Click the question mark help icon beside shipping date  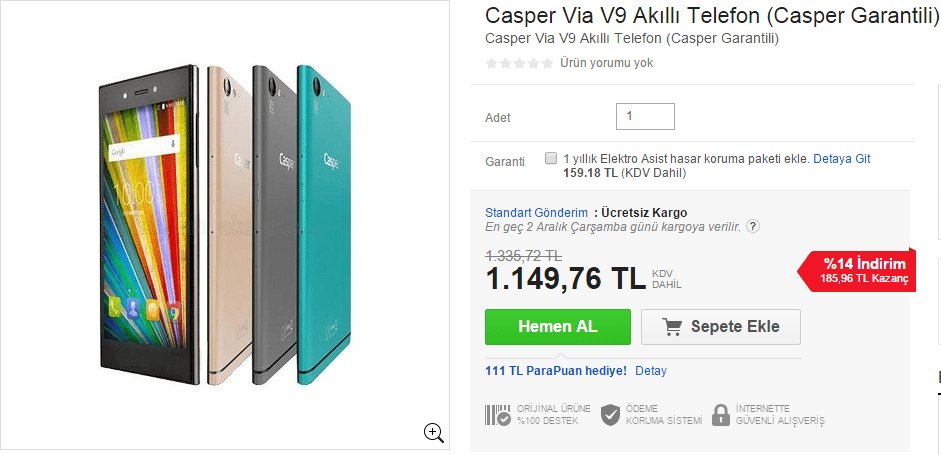click(753, 227)
